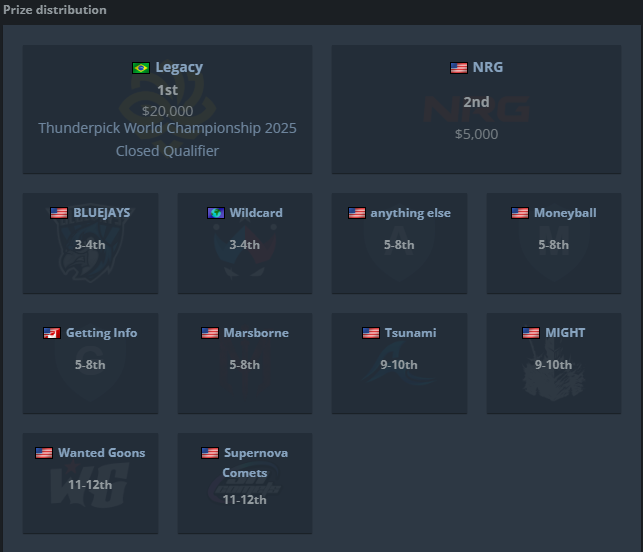Click the 2nd placement text
Viewport: 643px width, 552px height.
477,102
